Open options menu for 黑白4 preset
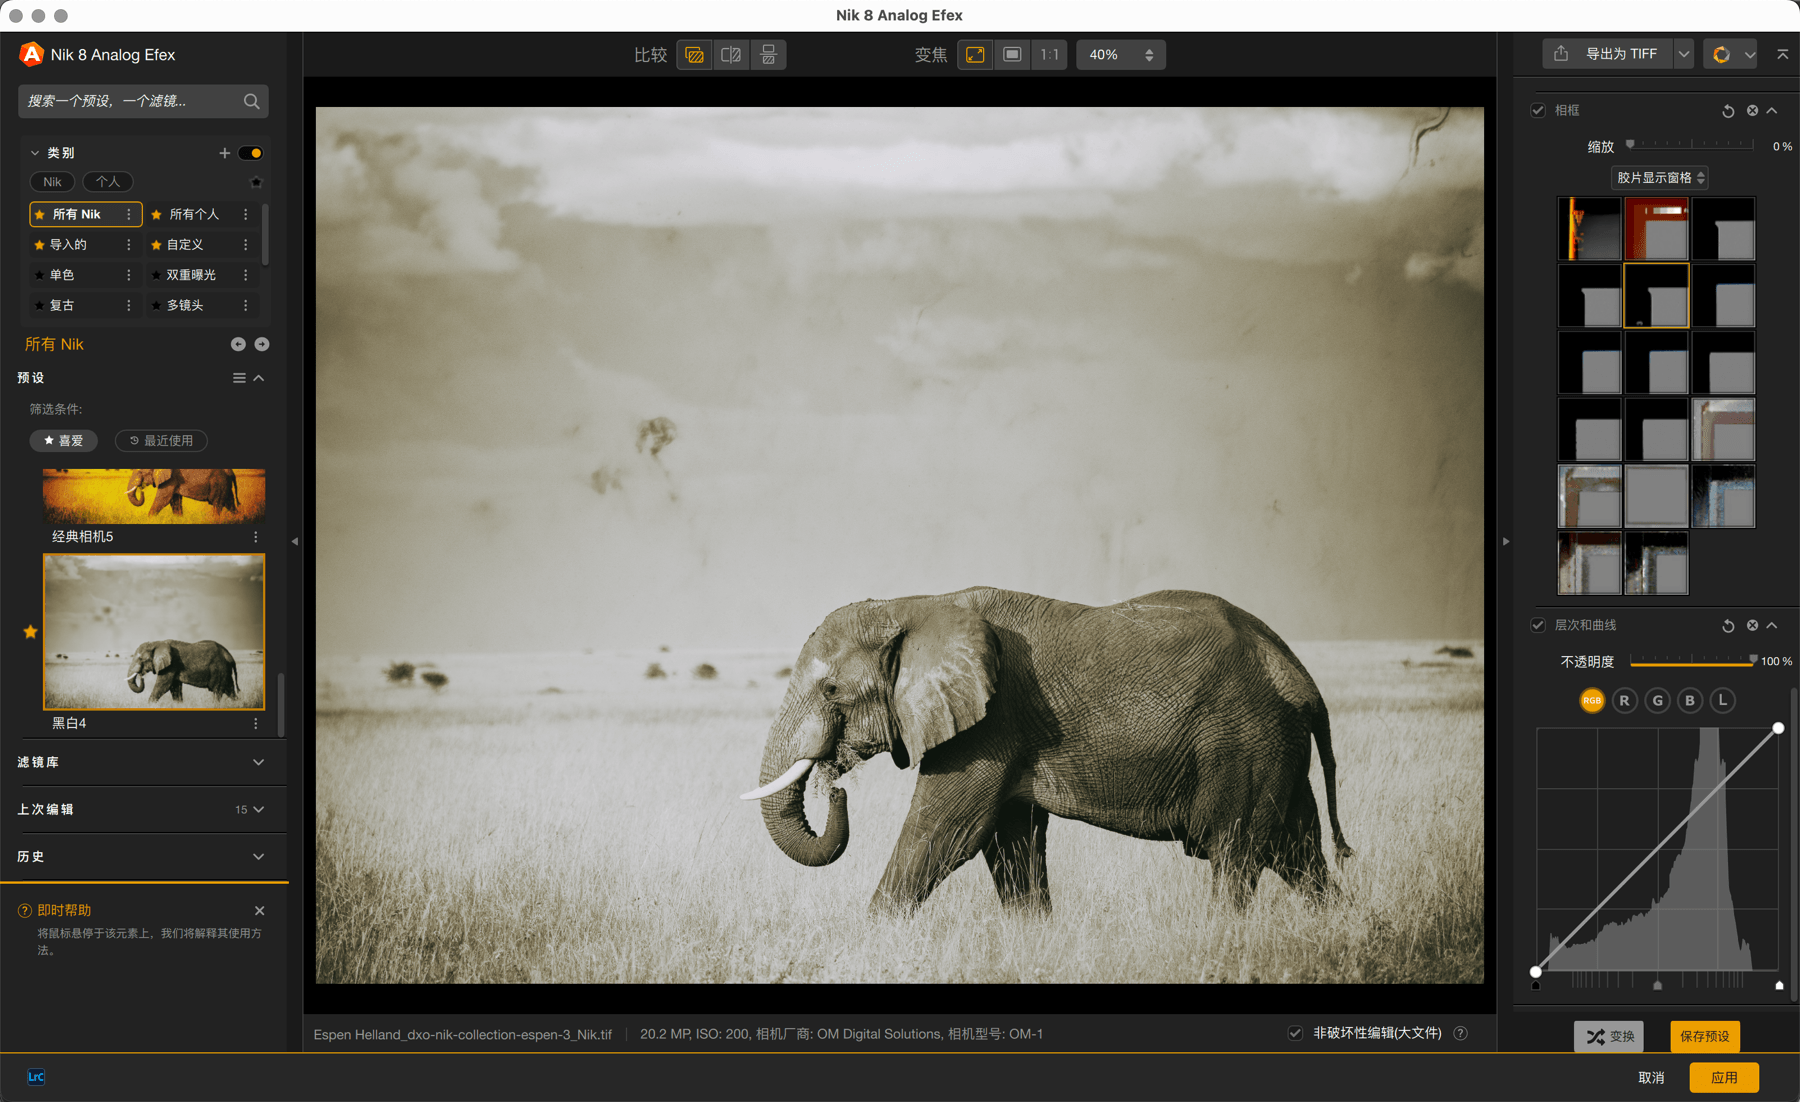1800x1102 pixels. pyautogui.click(x=256, y=723)
